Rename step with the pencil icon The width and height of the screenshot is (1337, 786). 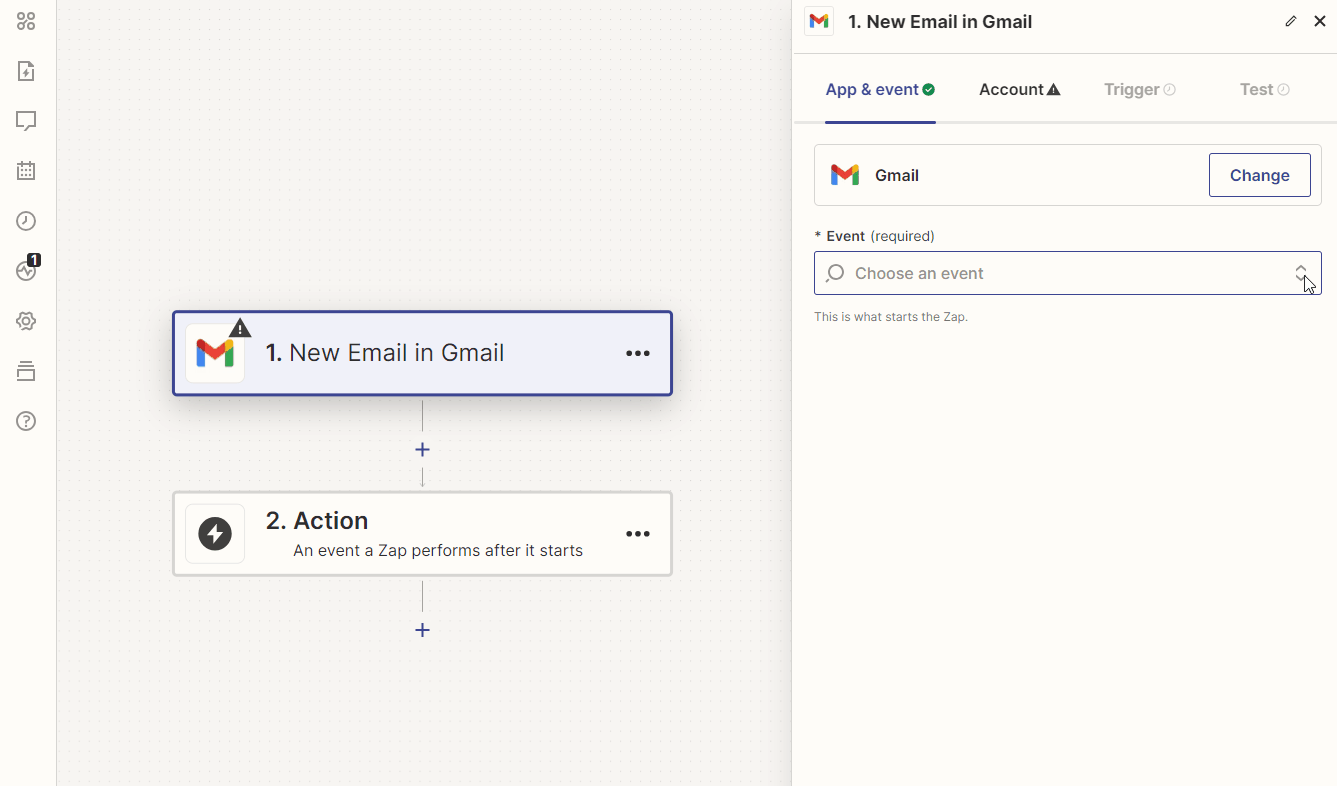tap(1291, 21)
